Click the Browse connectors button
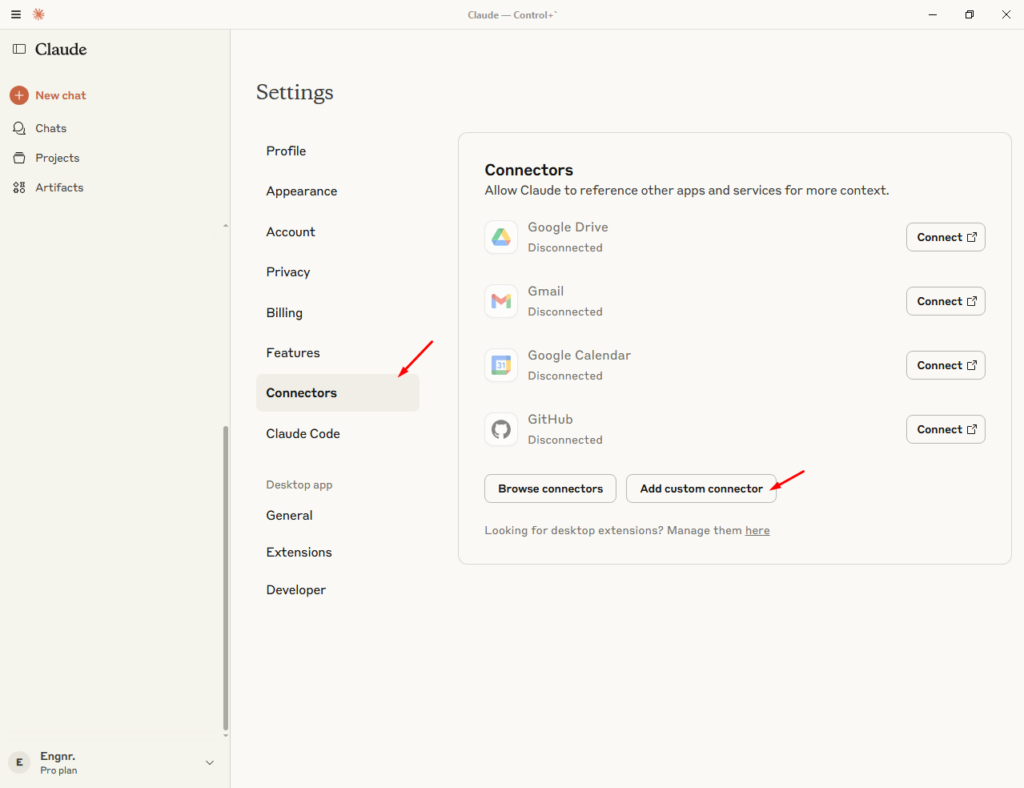The height and width of the screenshot is (788, 1024). click(551, 488)
